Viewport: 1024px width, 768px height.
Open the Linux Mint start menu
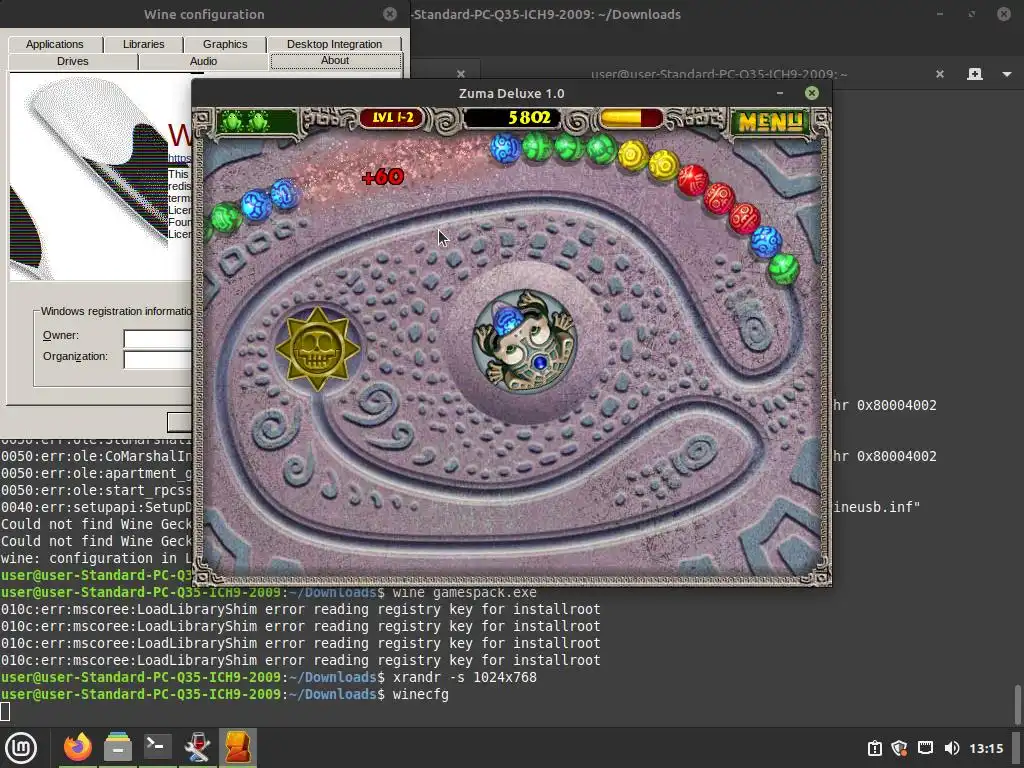pos(21,748)
